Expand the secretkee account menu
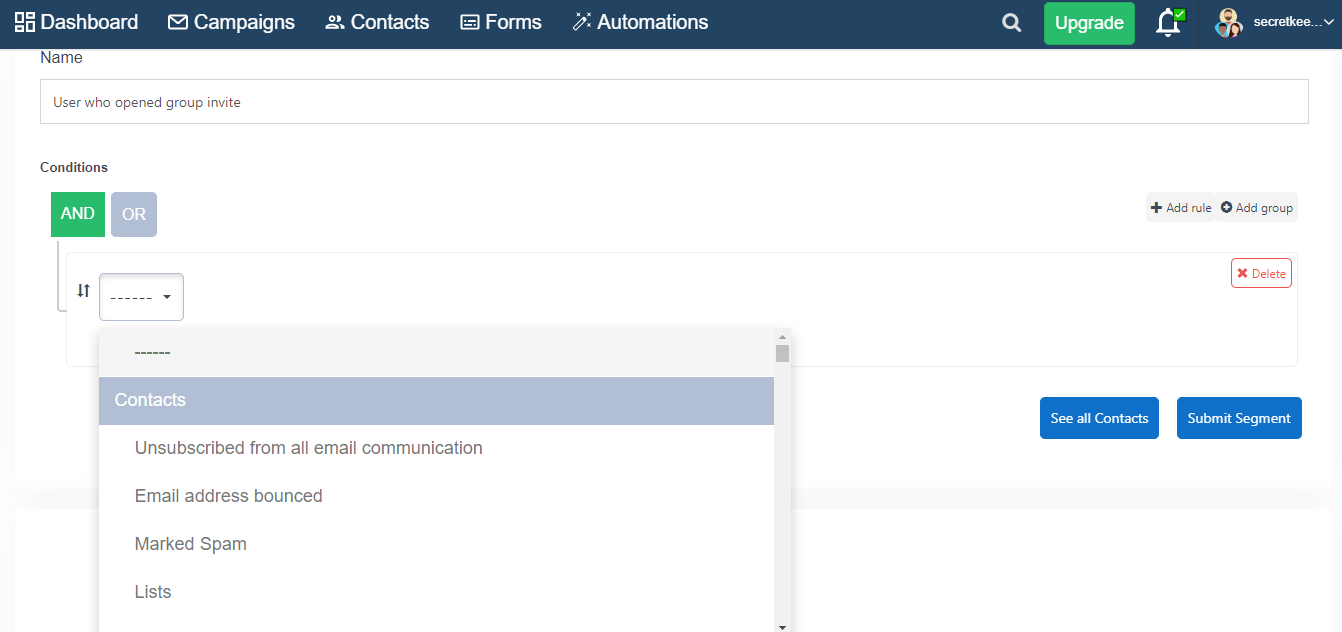This screenshot has height=632, width=1342. click(1293, 22)
